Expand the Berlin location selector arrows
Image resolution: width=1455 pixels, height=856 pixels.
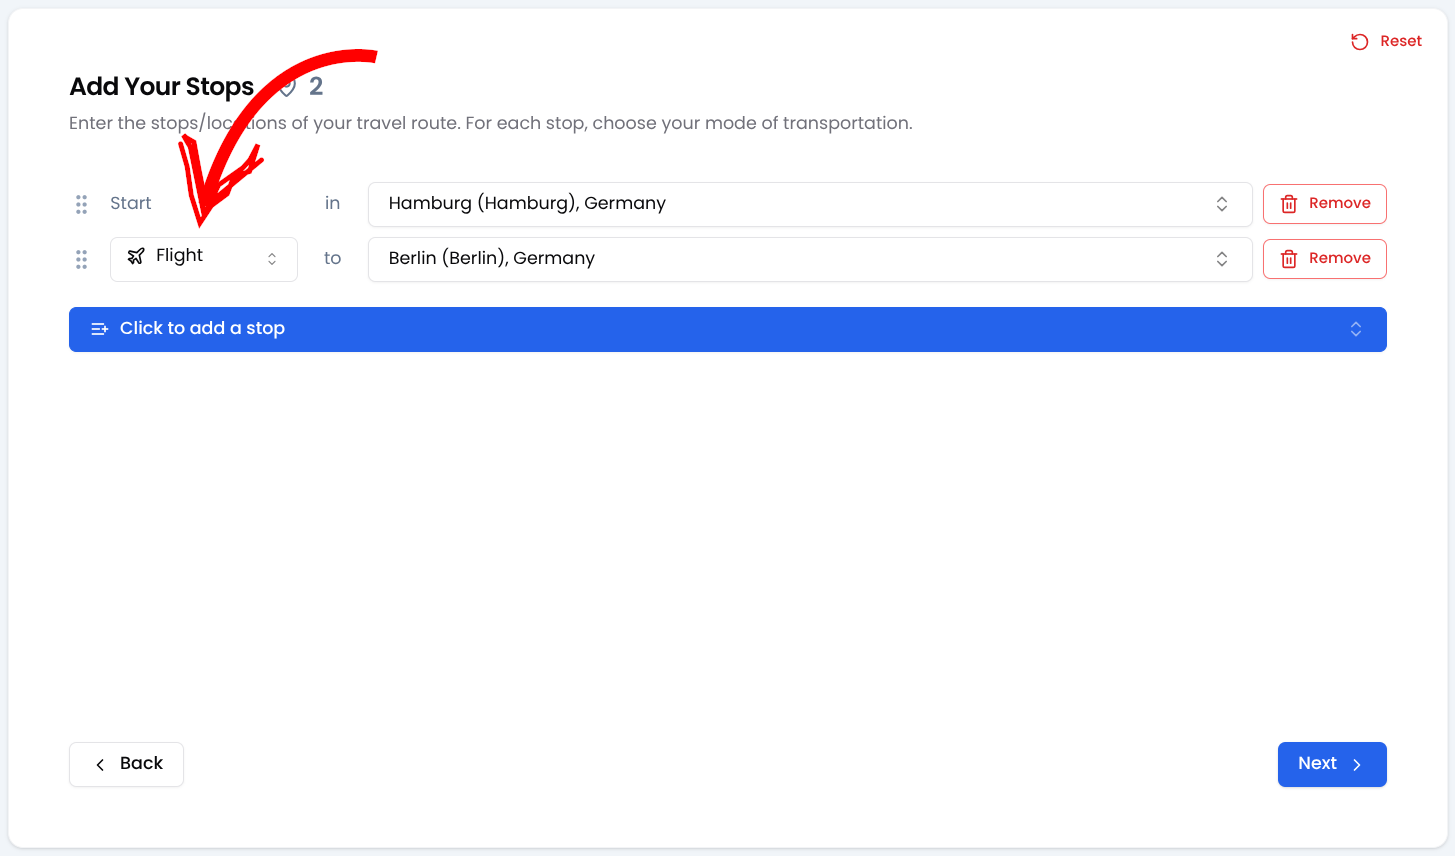(1222, 259)
